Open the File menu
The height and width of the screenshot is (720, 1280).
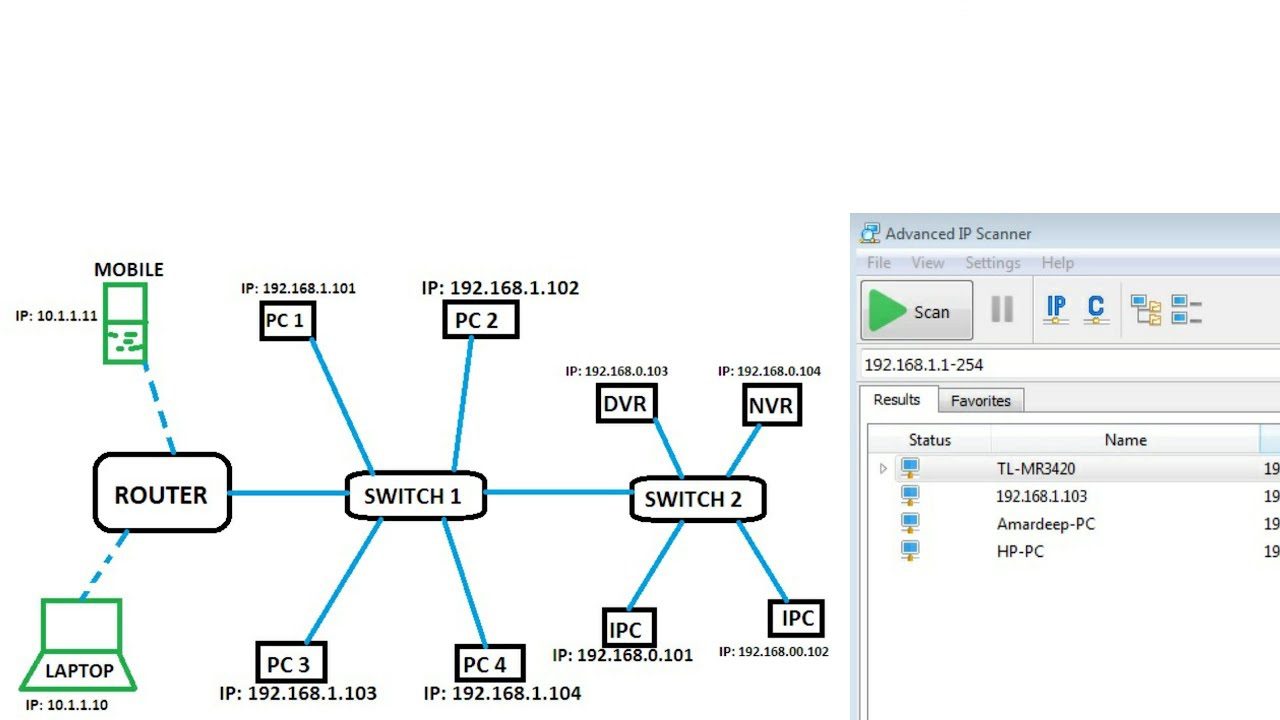879,263
